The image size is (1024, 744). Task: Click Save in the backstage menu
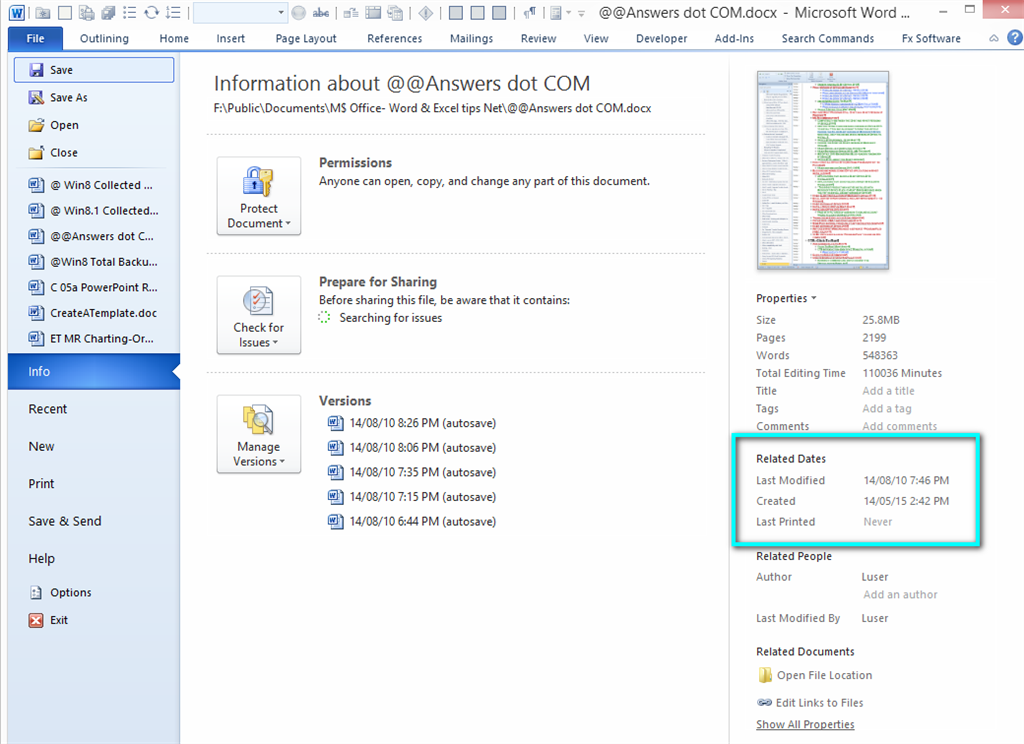pos(94,70)
